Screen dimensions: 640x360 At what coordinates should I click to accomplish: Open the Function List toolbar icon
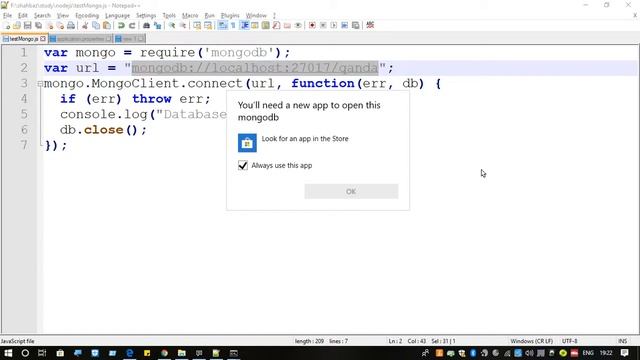click(x=276, y=25)
